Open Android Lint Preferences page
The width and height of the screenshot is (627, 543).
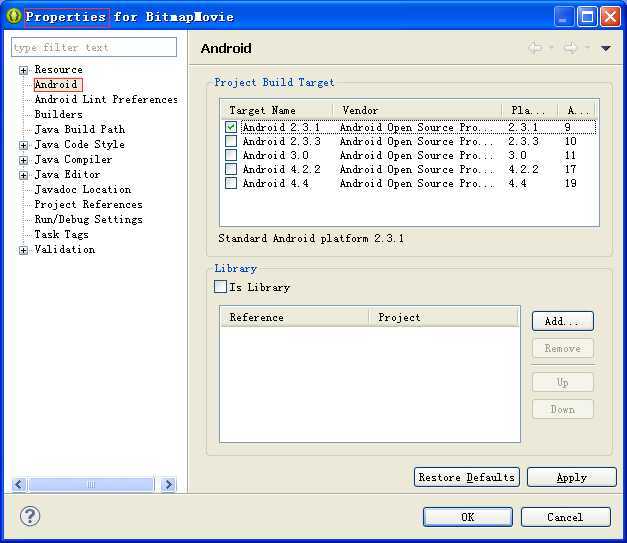(x=106, y=99)
